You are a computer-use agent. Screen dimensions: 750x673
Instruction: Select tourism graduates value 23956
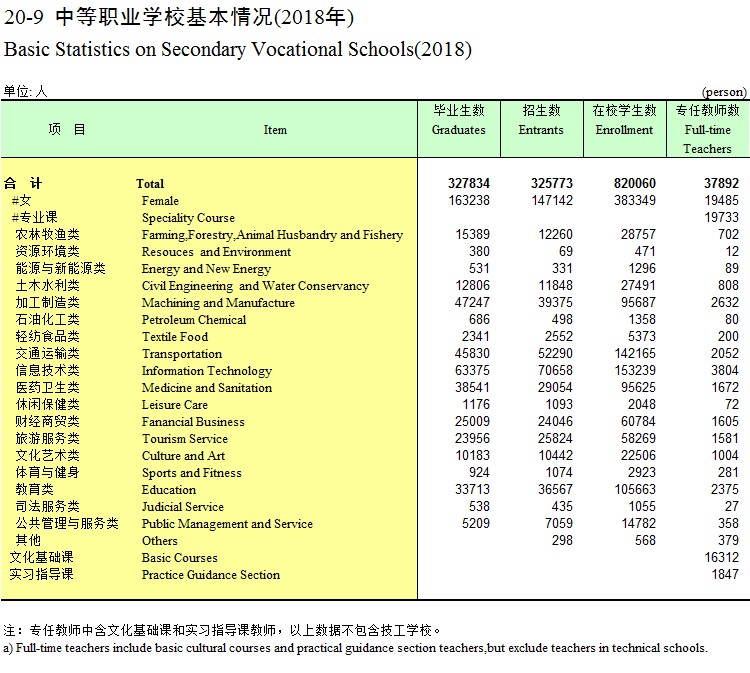point(473,438)
